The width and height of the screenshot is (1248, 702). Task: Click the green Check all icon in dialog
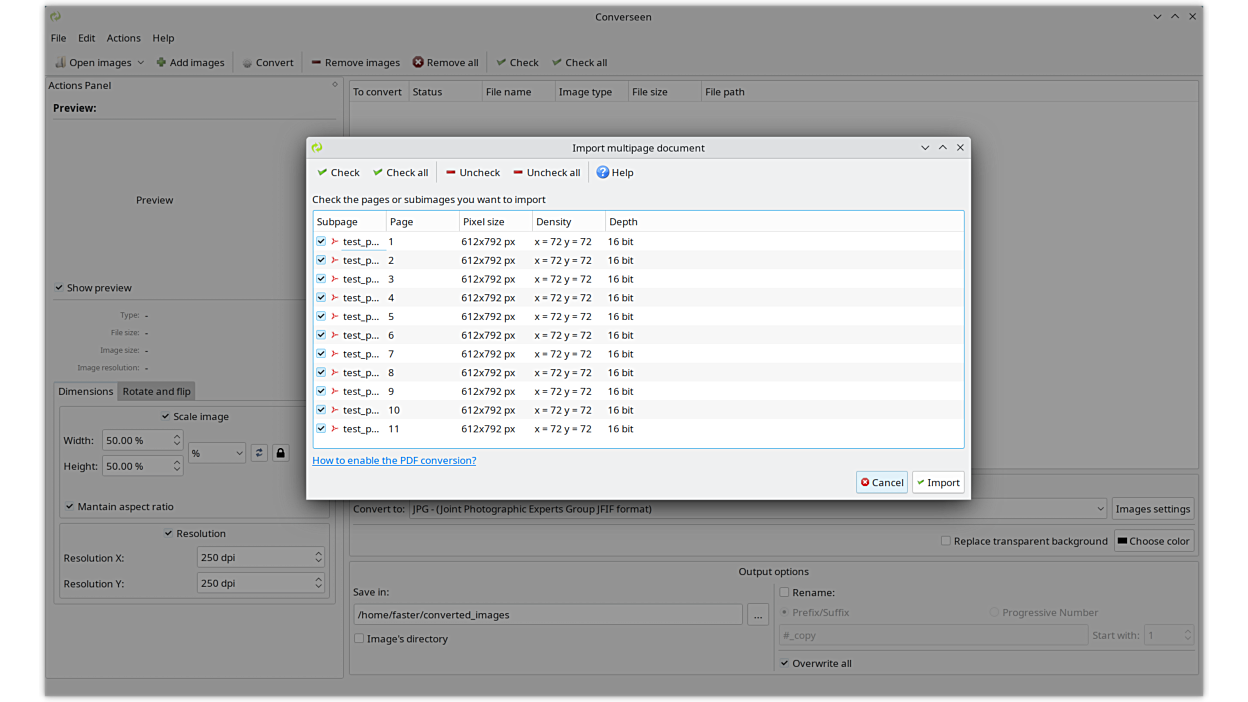378,173
